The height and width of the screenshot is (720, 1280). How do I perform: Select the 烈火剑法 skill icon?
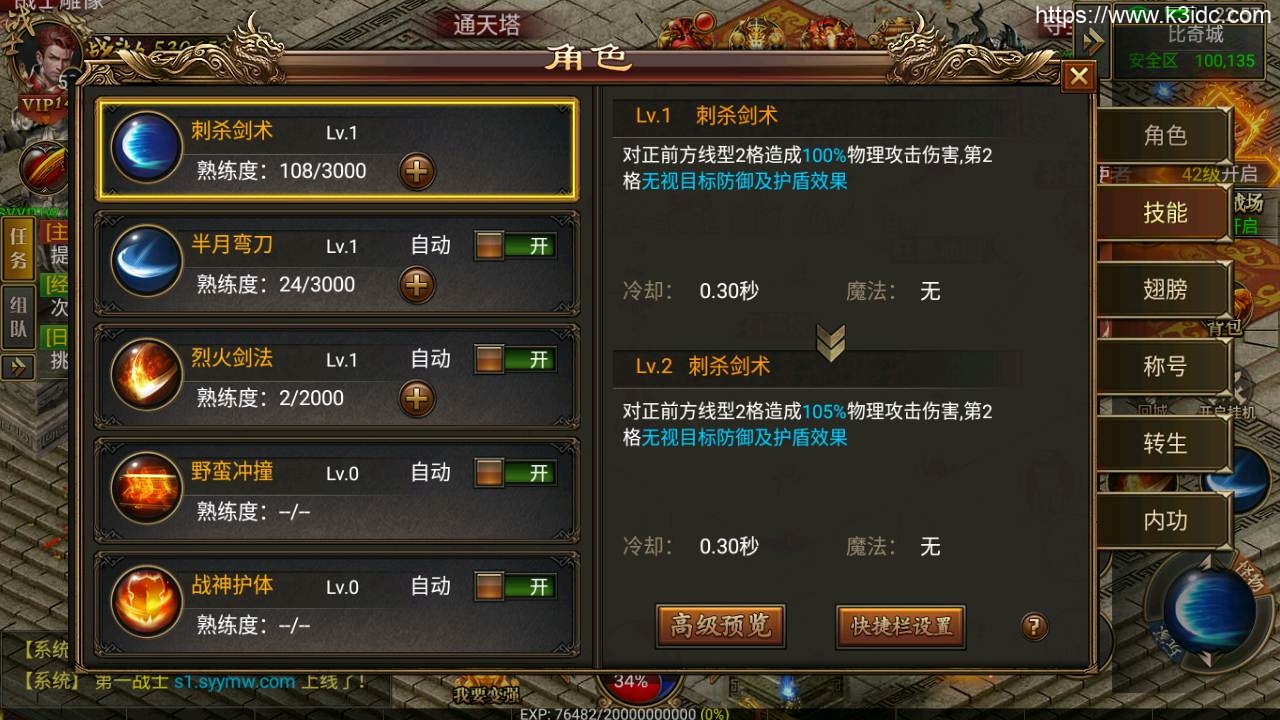[146, 374]
